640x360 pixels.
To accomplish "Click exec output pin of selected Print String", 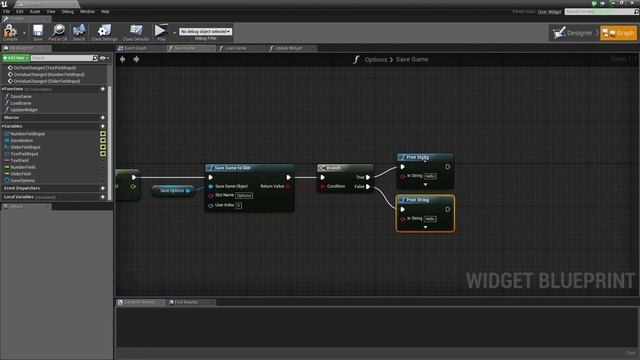I will pyautogui.click(x=447, y=209).
